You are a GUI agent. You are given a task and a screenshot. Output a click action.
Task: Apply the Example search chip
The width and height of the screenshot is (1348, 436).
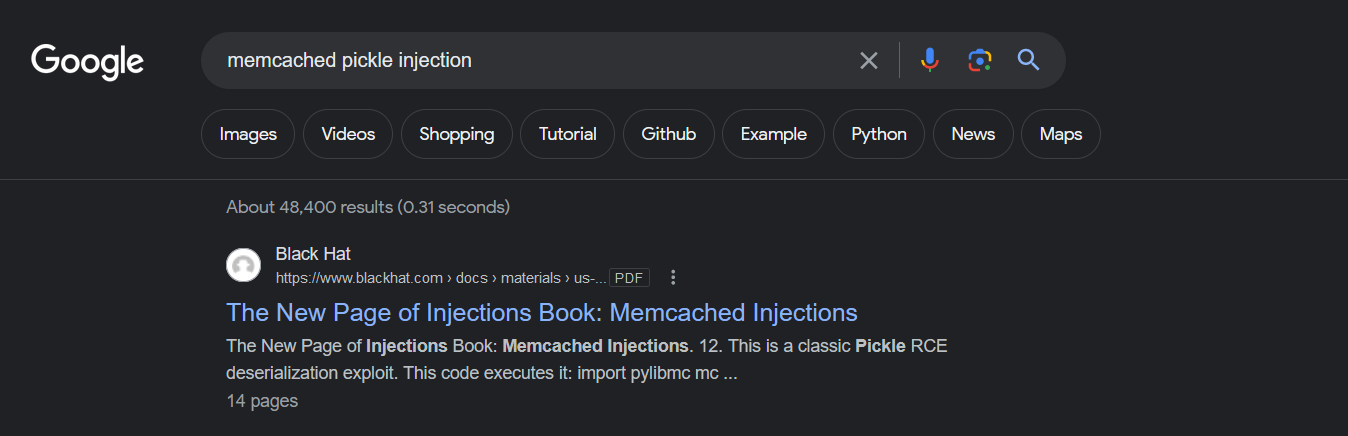(774, 134)
